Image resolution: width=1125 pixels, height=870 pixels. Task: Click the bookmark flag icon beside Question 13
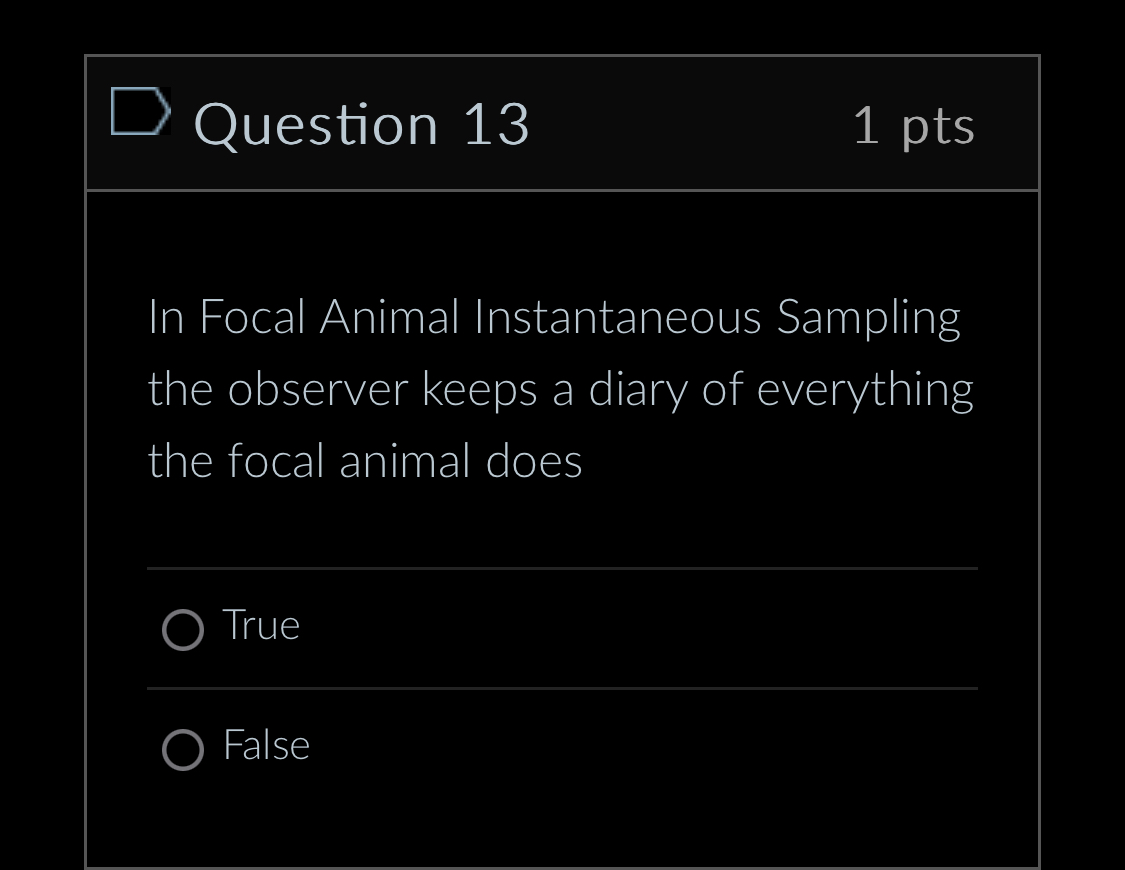coord(140,110)
